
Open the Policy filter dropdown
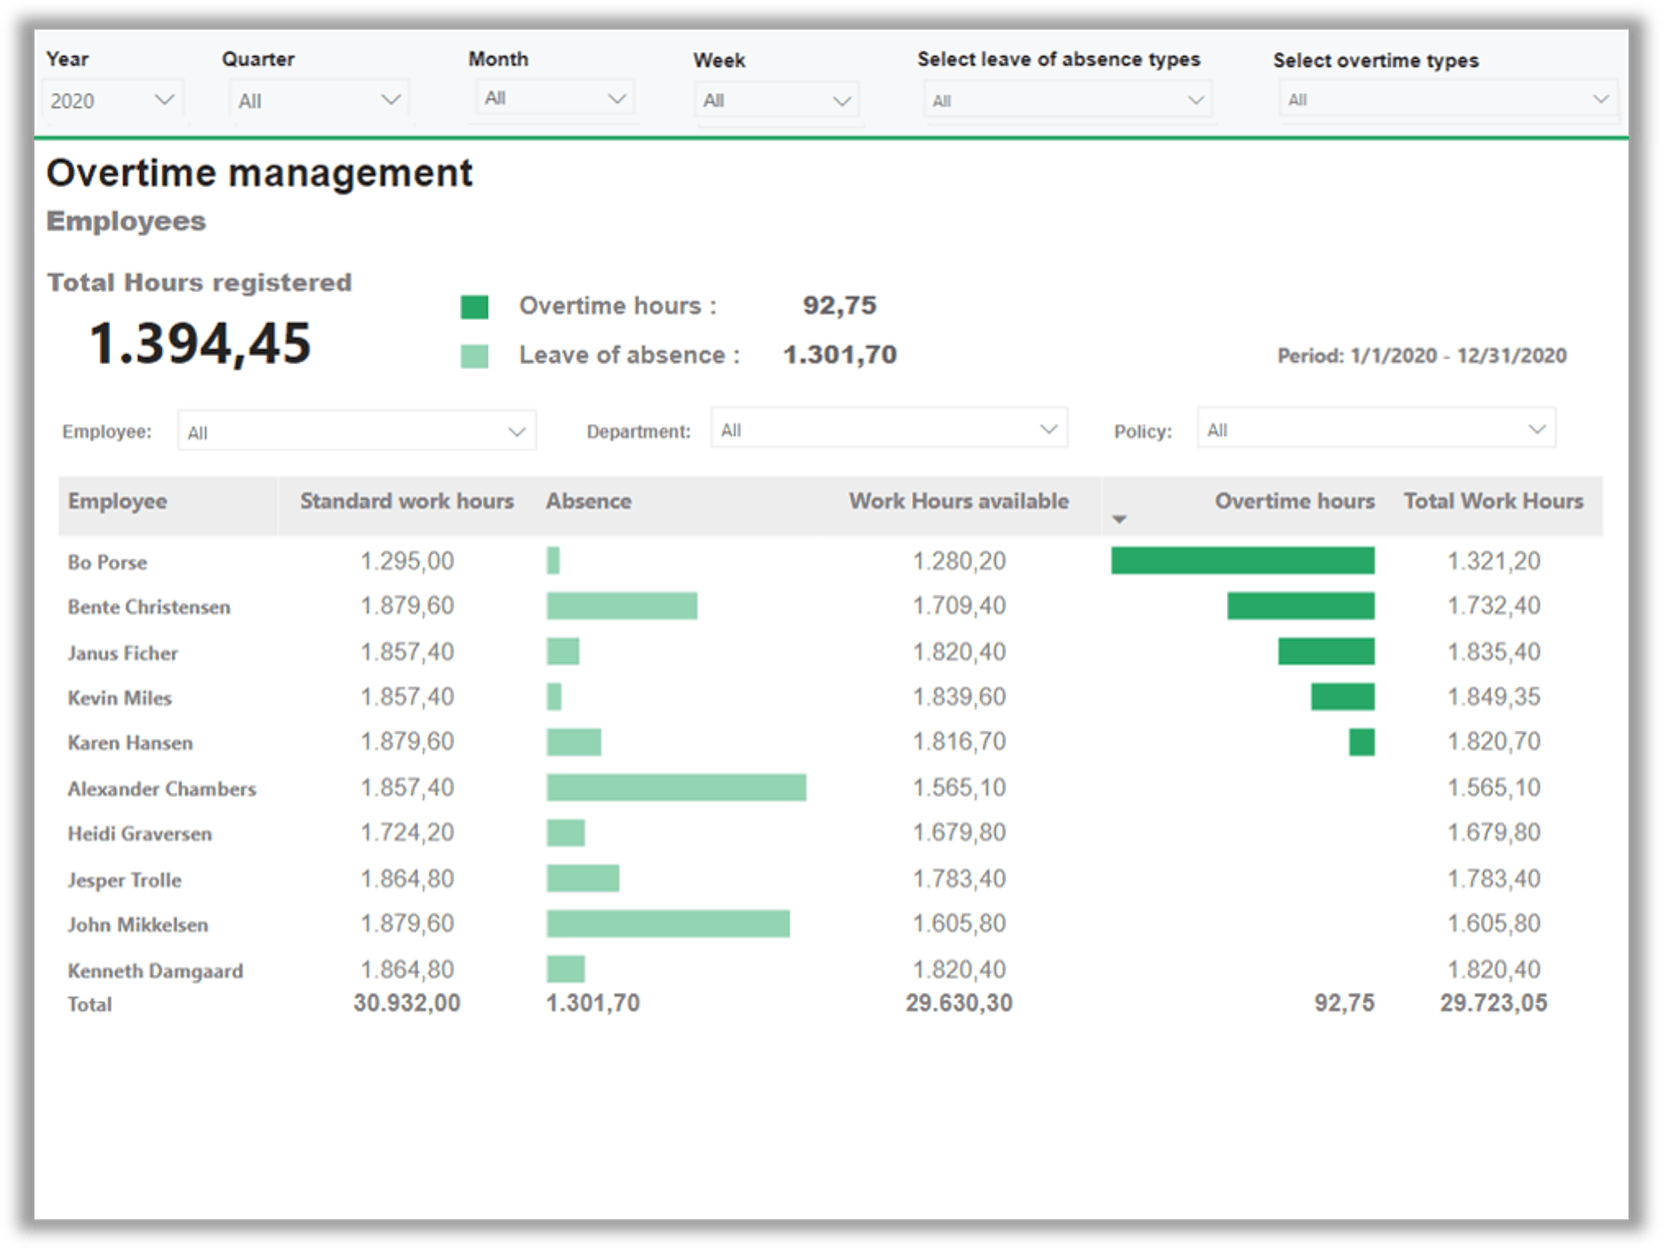tap(1375, 429)
